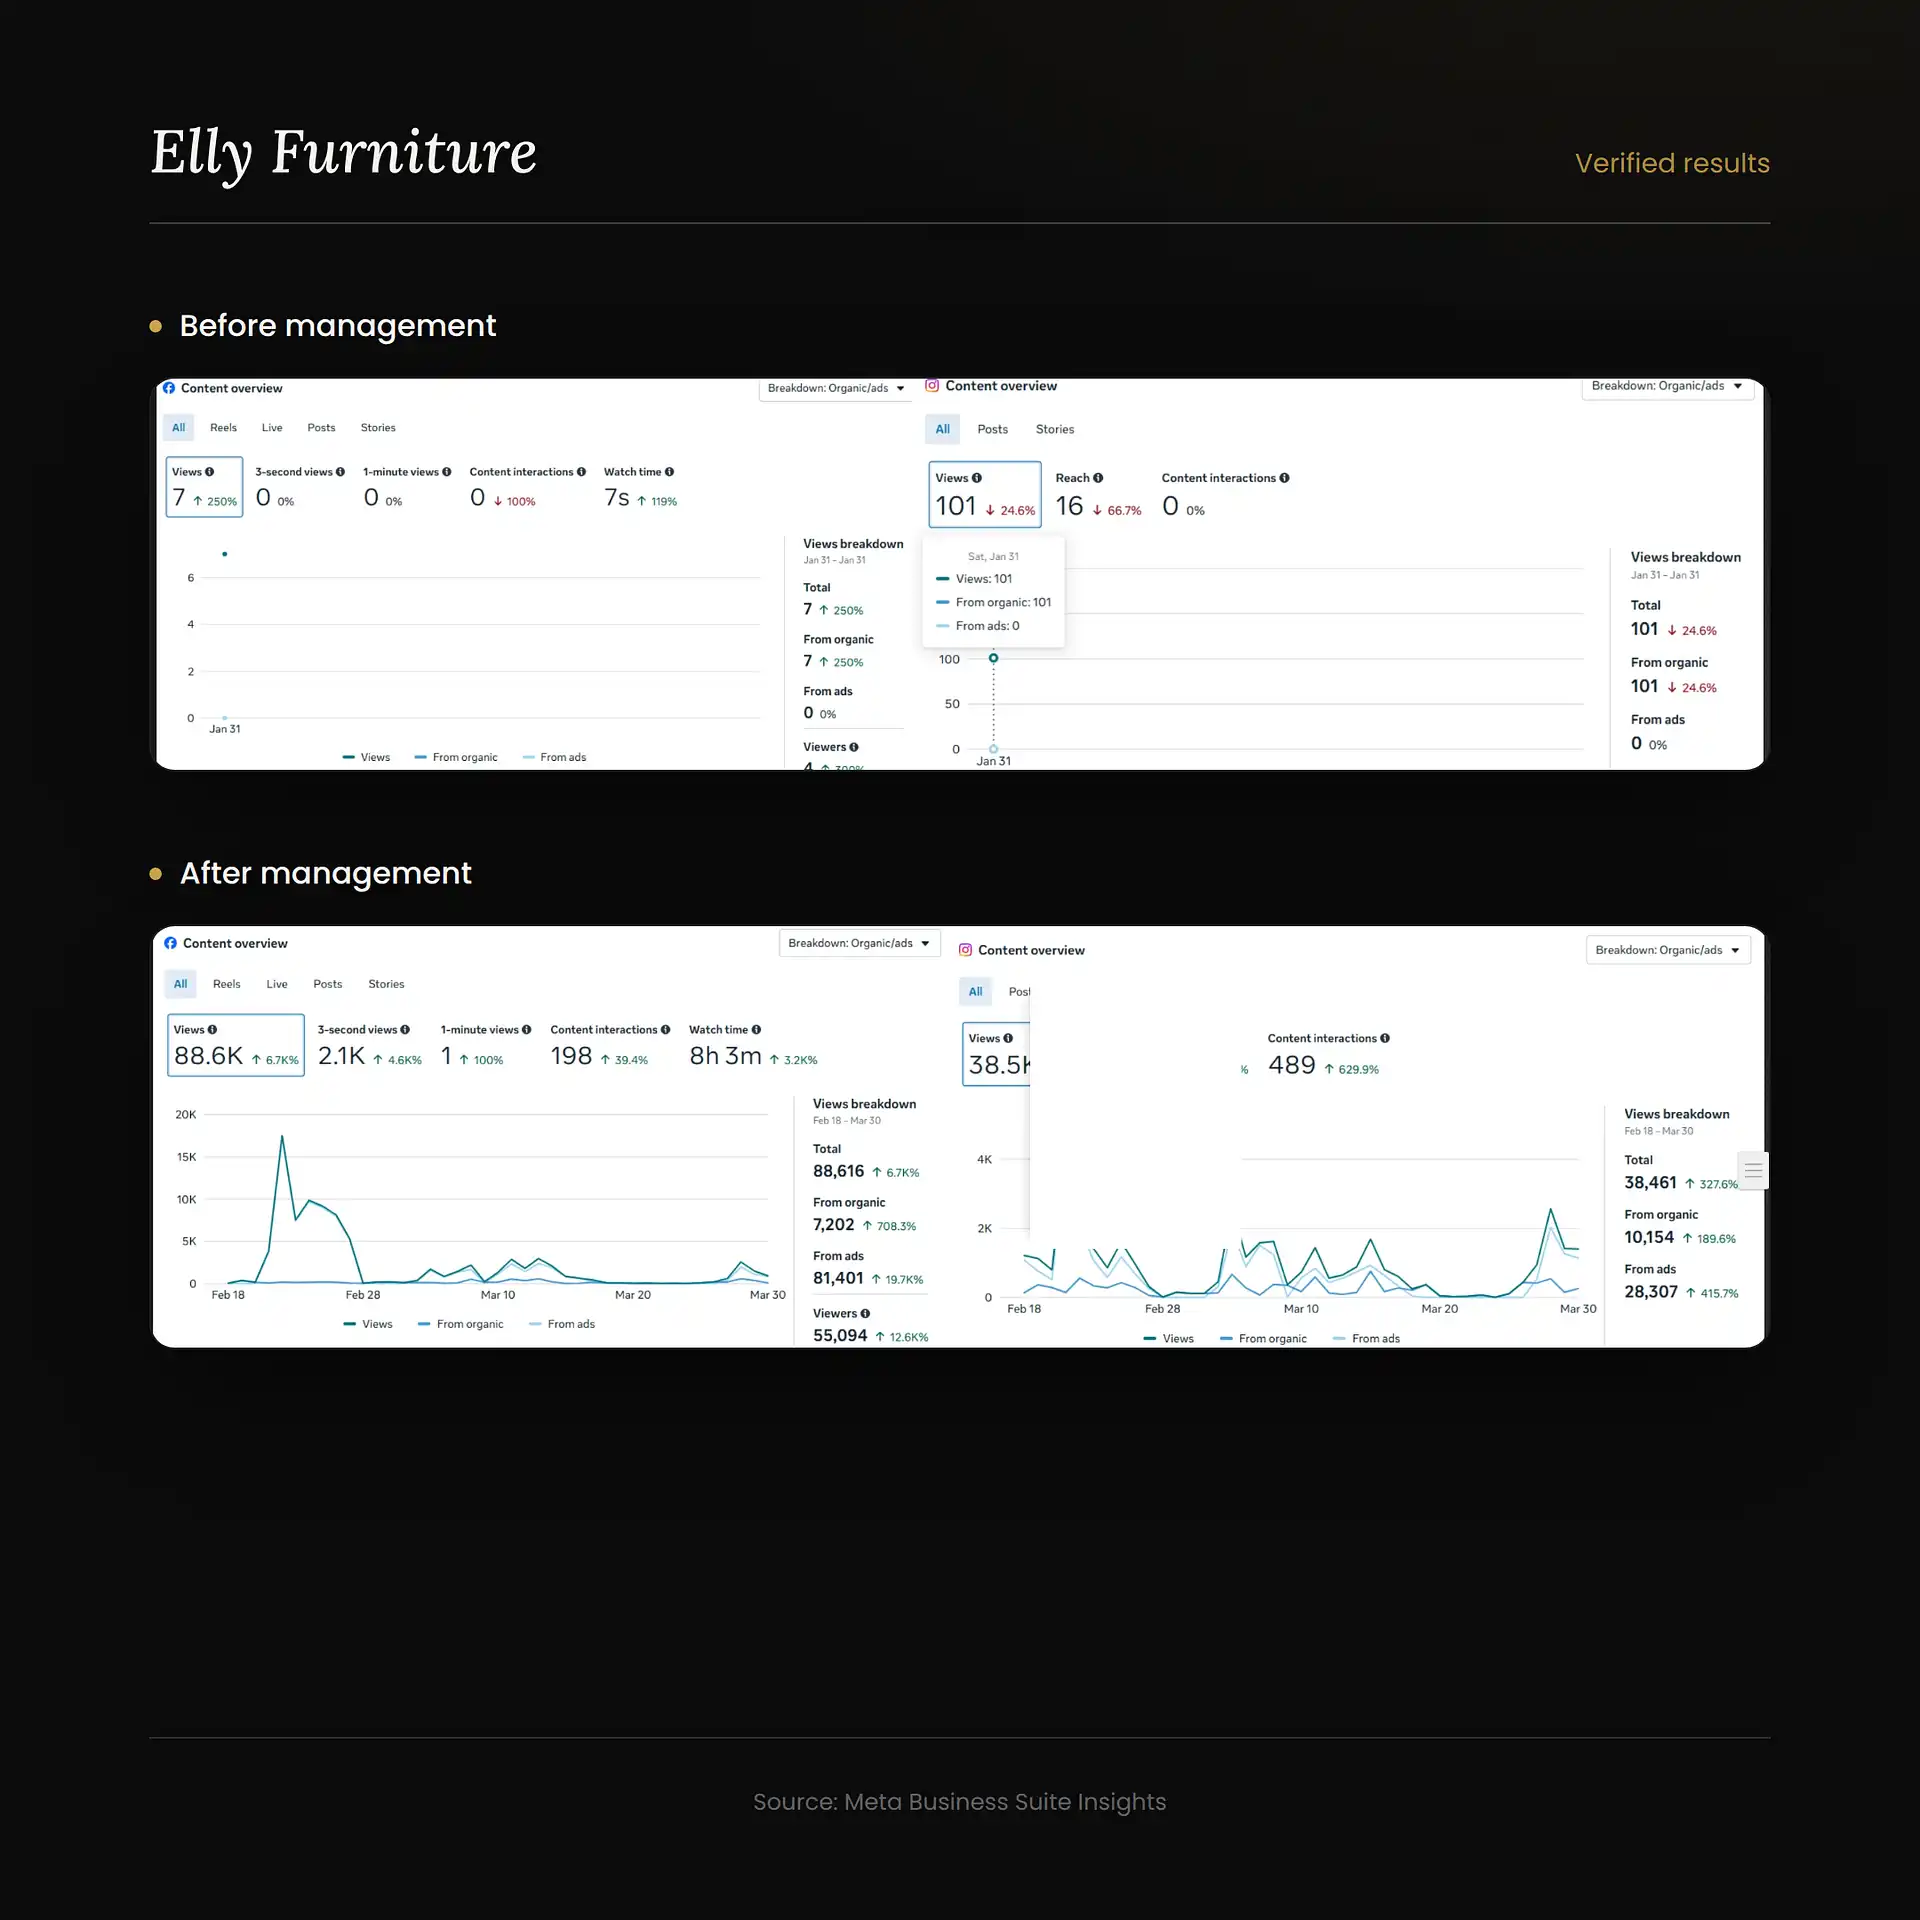The height and width of the screenshot is (1920, 1920).
Task: Click info icon beside 3-second views showing 2.1K
Action: coord(405,1029)
